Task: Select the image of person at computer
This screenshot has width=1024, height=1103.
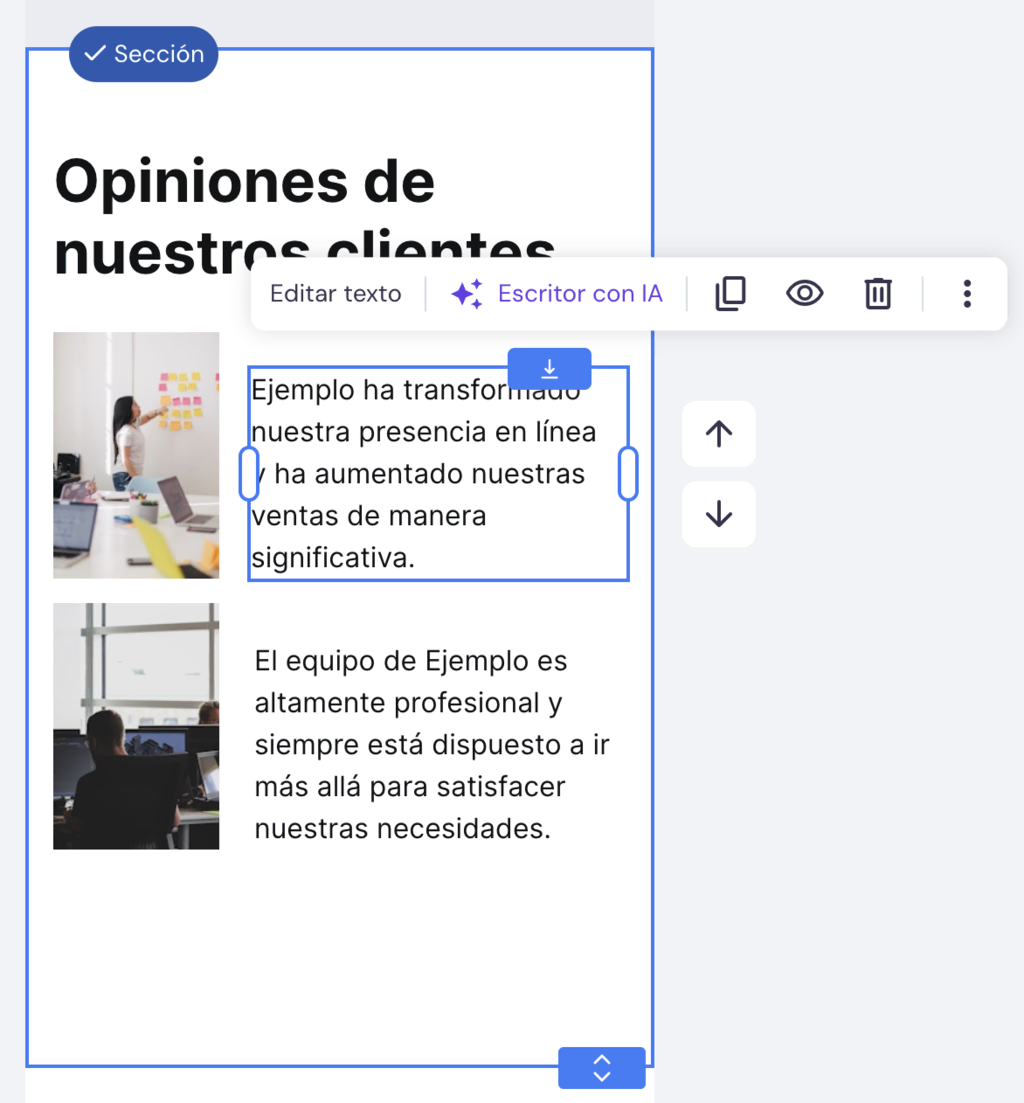Action: point(136,726)
